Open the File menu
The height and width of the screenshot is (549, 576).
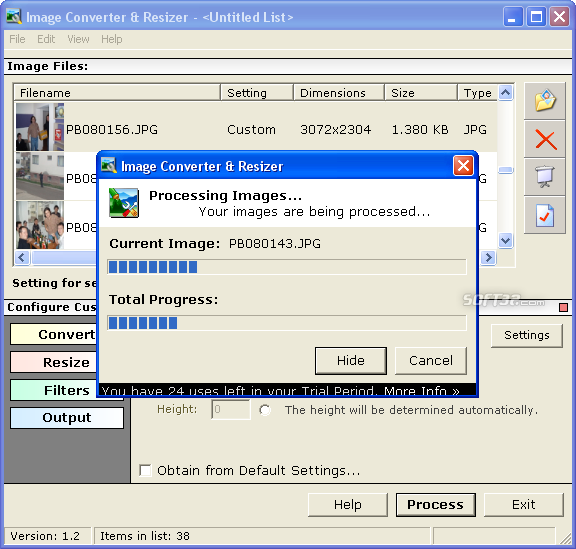(17, 39)
